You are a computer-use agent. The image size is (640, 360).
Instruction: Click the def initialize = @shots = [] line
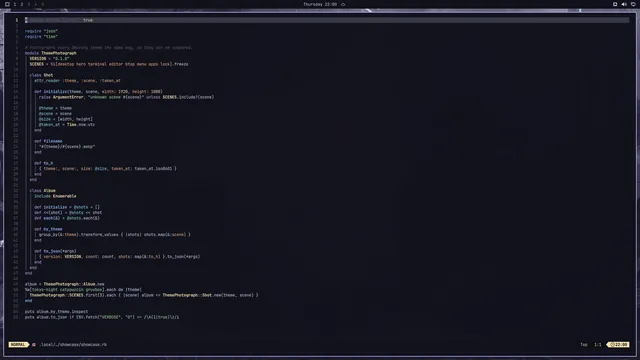[67, 207]
